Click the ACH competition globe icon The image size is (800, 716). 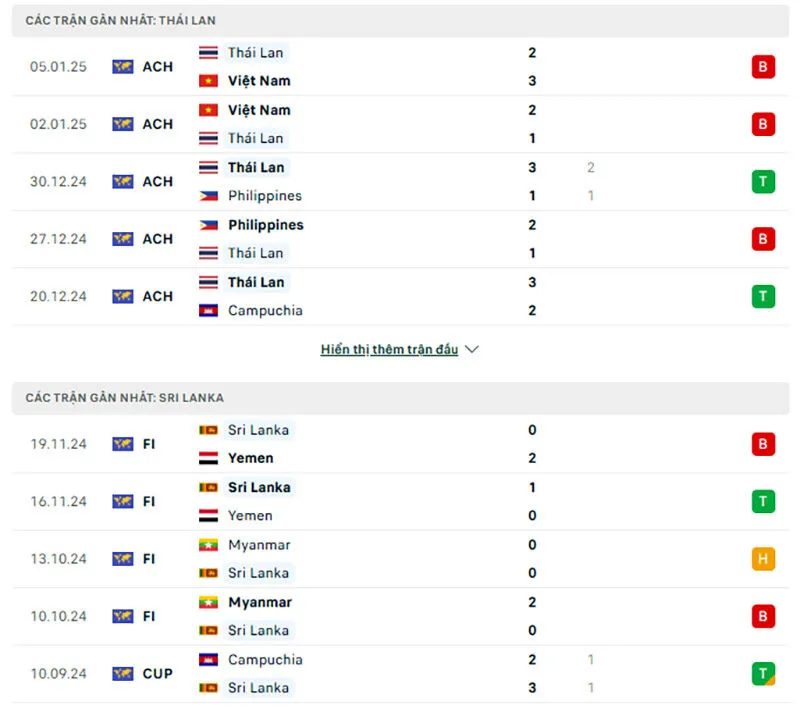124,67
